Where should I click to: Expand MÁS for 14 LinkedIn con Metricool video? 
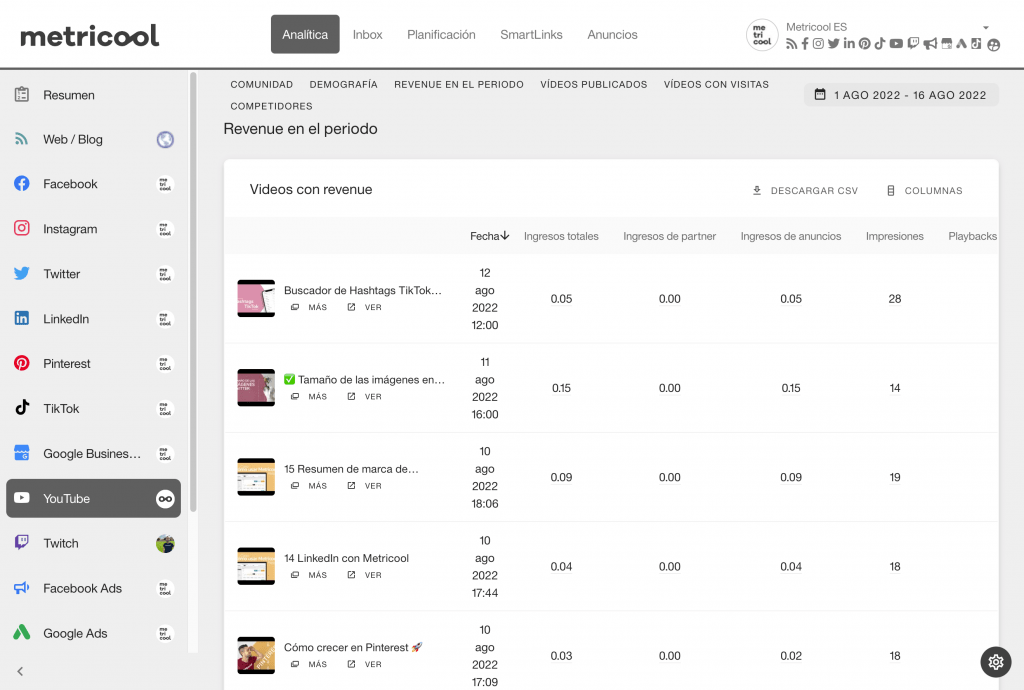(309, 575)
